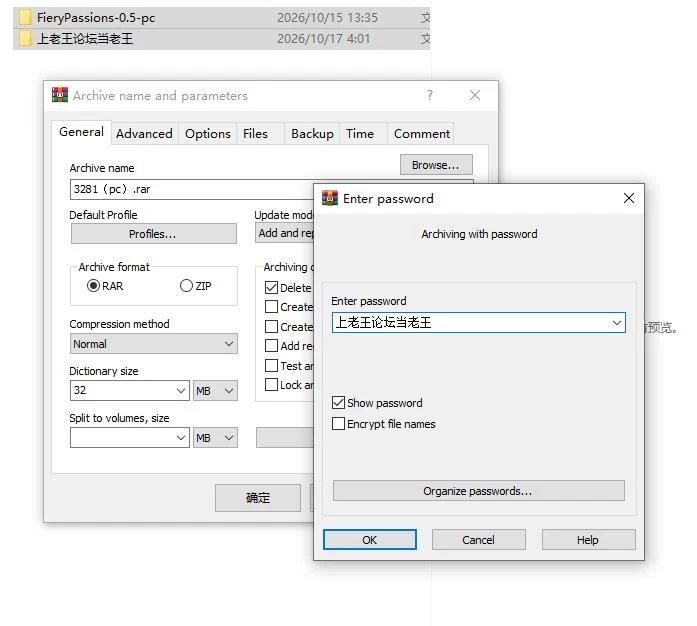The height and width of the screenshot is (626, 697).
Task: Click the FieryPassions-0.5-pc folder icon
Action: coord(25,18)
